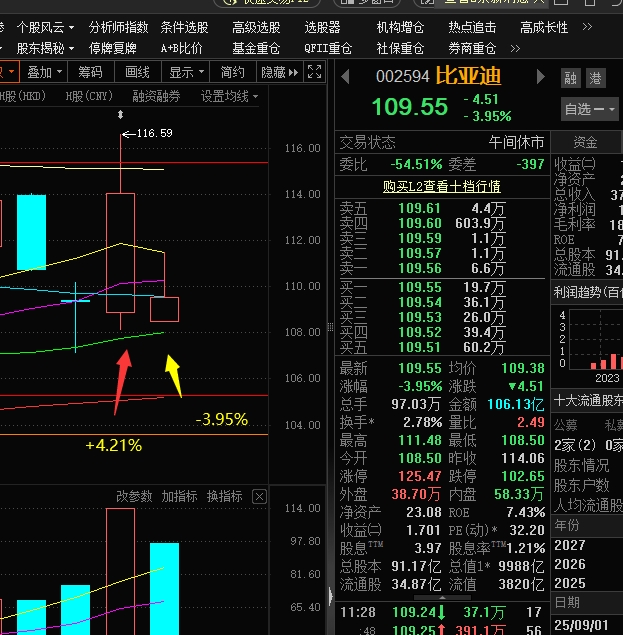Click the 涨停 125.47 value
This screenshot has width=623, height=635.
coord(420,476)
